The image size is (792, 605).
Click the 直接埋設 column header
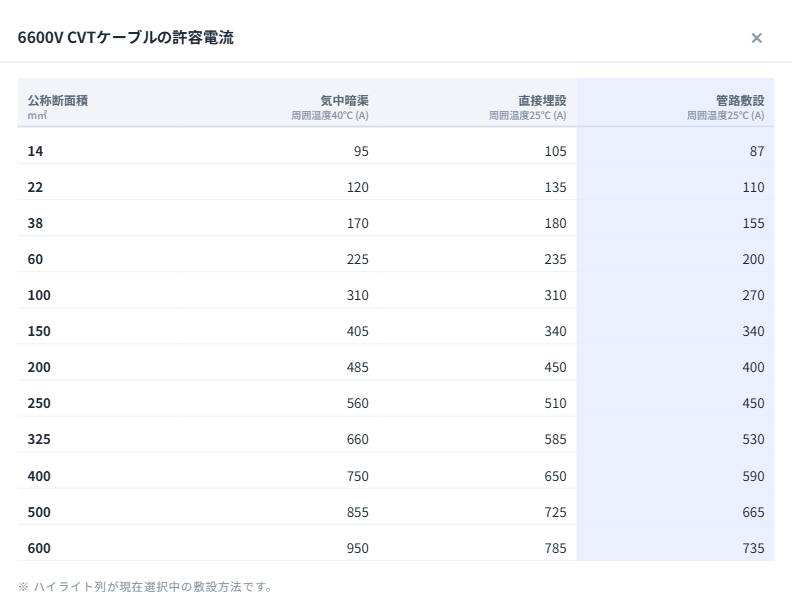click(542, 100)
